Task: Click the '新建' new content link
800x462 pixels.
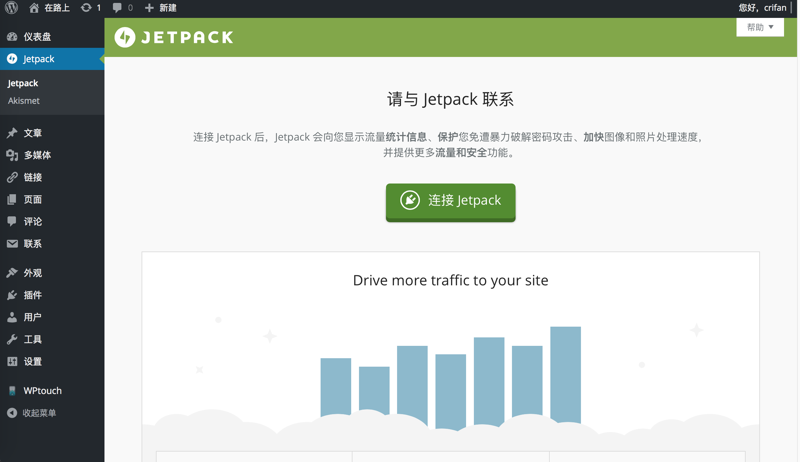Action: pos(168,8)
